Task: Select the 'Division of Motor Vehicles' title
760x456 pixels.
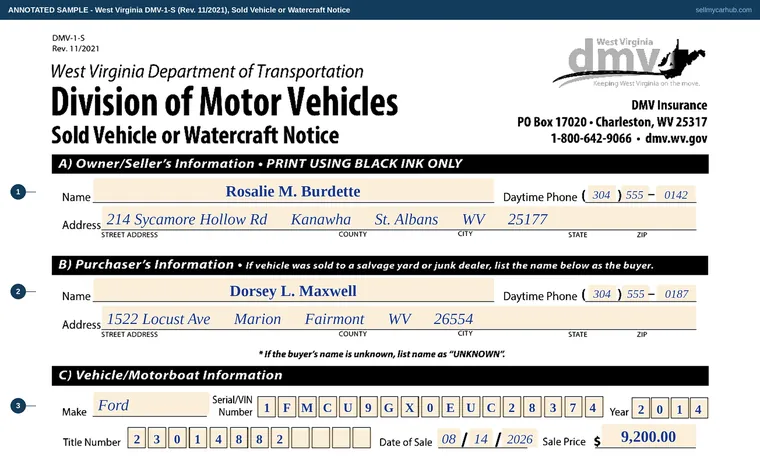Action: tap(224, 101)
